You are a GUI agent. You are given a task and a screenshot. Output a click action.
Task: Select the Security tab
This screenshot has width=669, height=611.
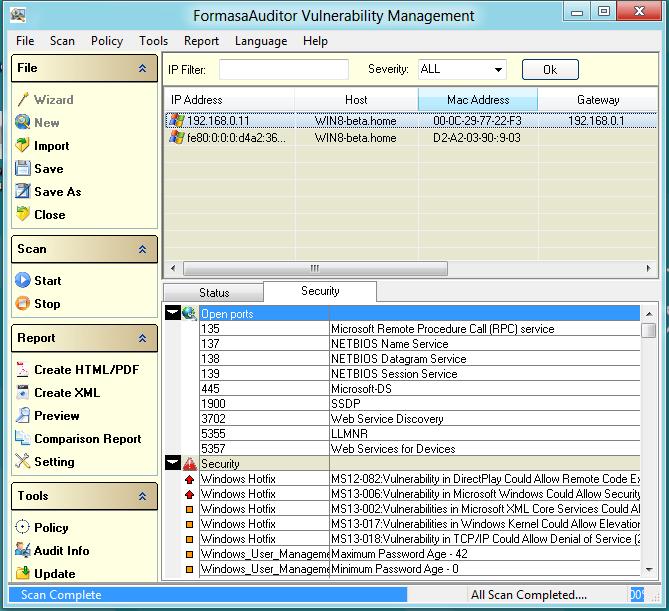pyautogui.click(x=320, y=291)
